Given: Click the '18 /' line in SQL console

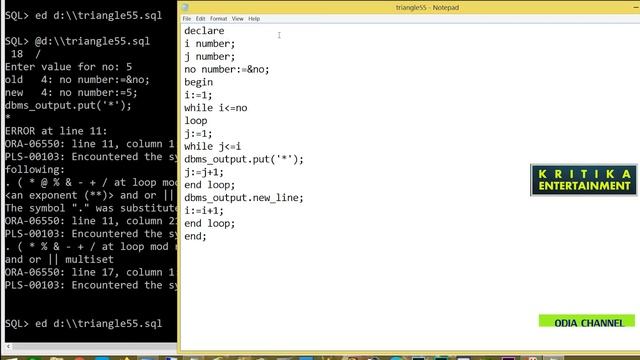Looking at the screenshot, I should coord(26,54).
